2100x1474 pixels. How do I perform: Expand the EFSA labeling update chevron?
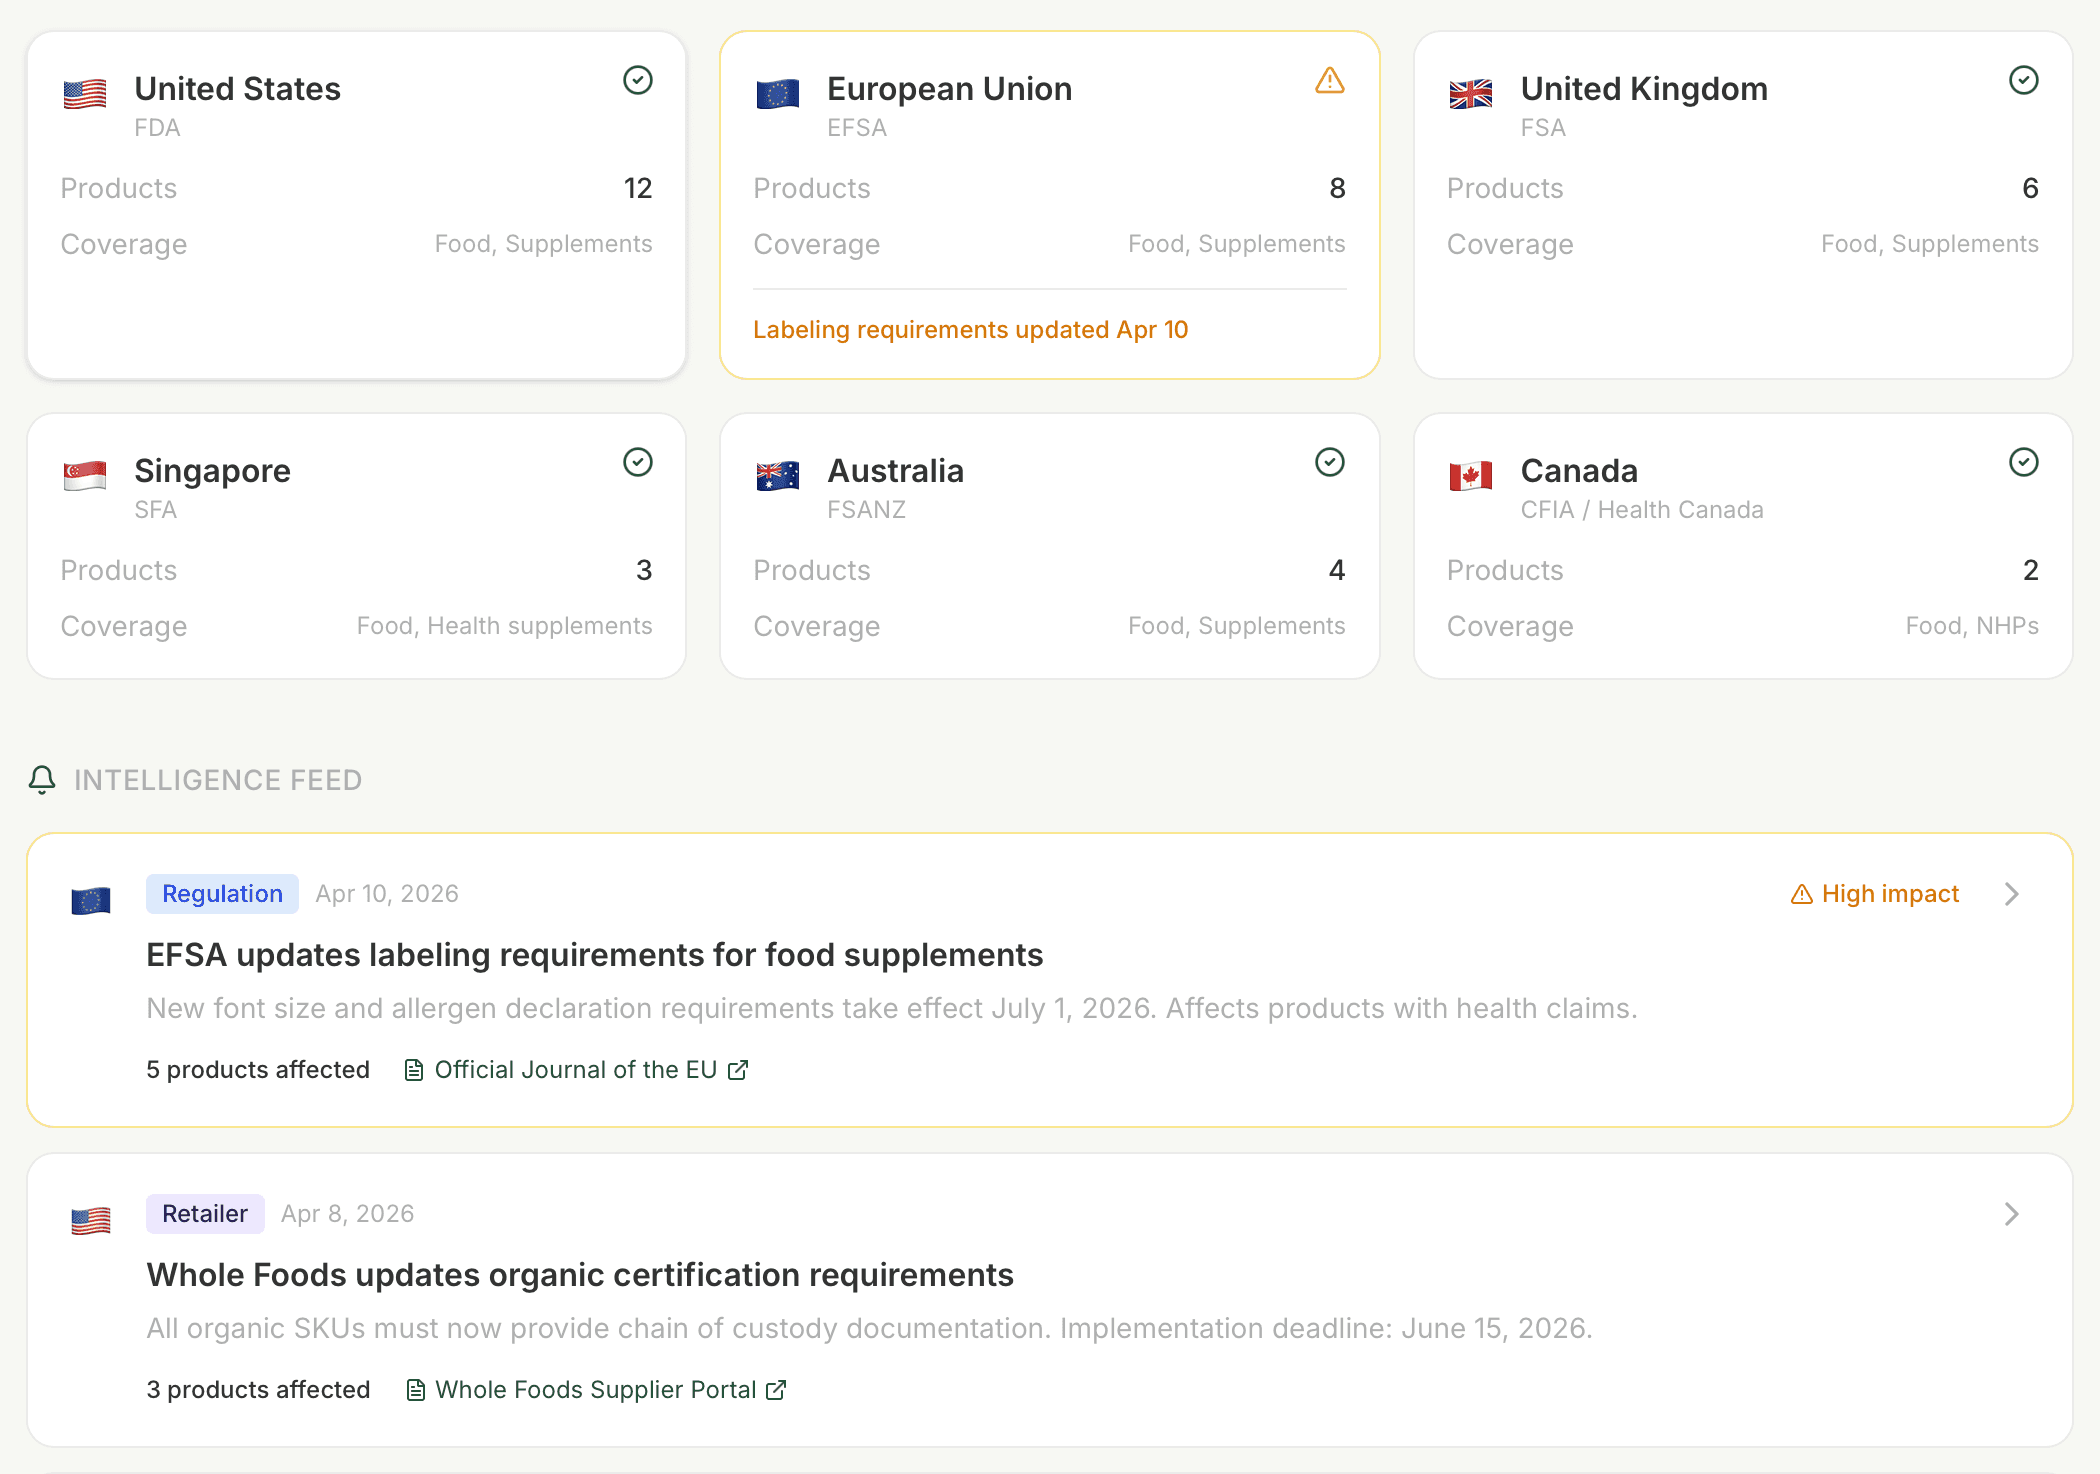[2012, 894]
